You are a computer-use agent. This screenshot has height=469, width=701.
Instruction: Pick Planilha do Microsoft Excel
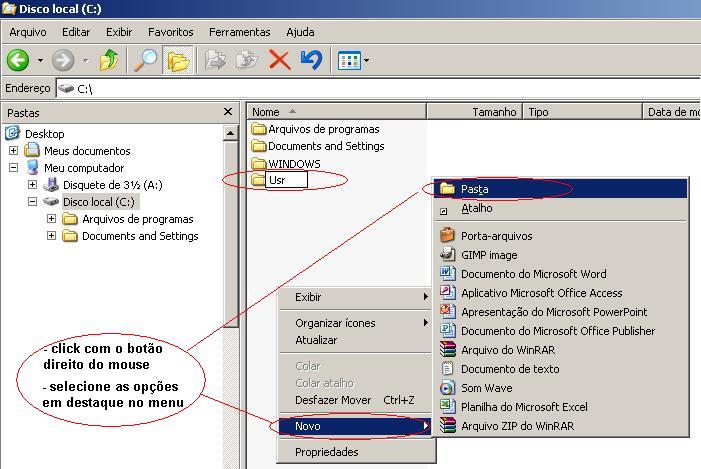(x=524, y=407)
